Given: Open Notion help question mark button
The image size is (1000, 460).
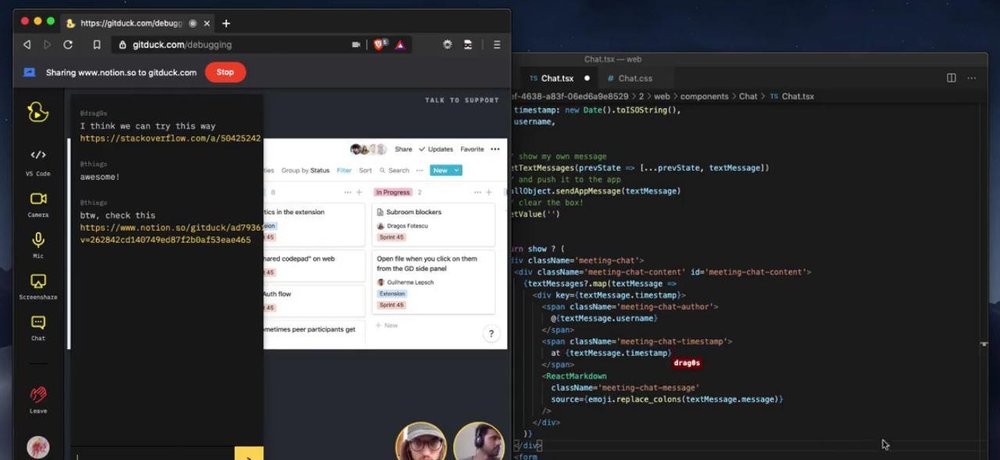Looking at the screenshot, I should [x=491, y=334].
